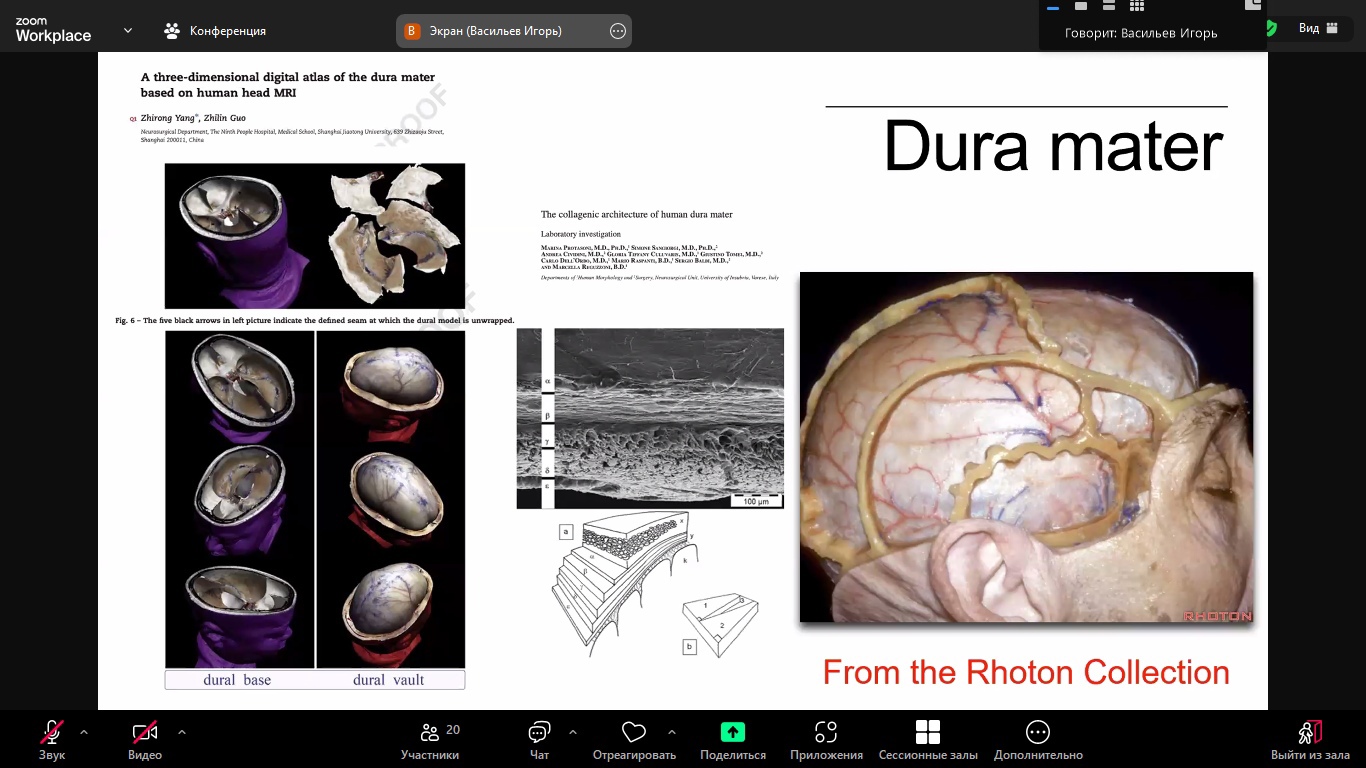Screen dimensions: 1366x768
Task: Click the Fig. 6 caption about black arrows
Action: [x=315, y=321]
